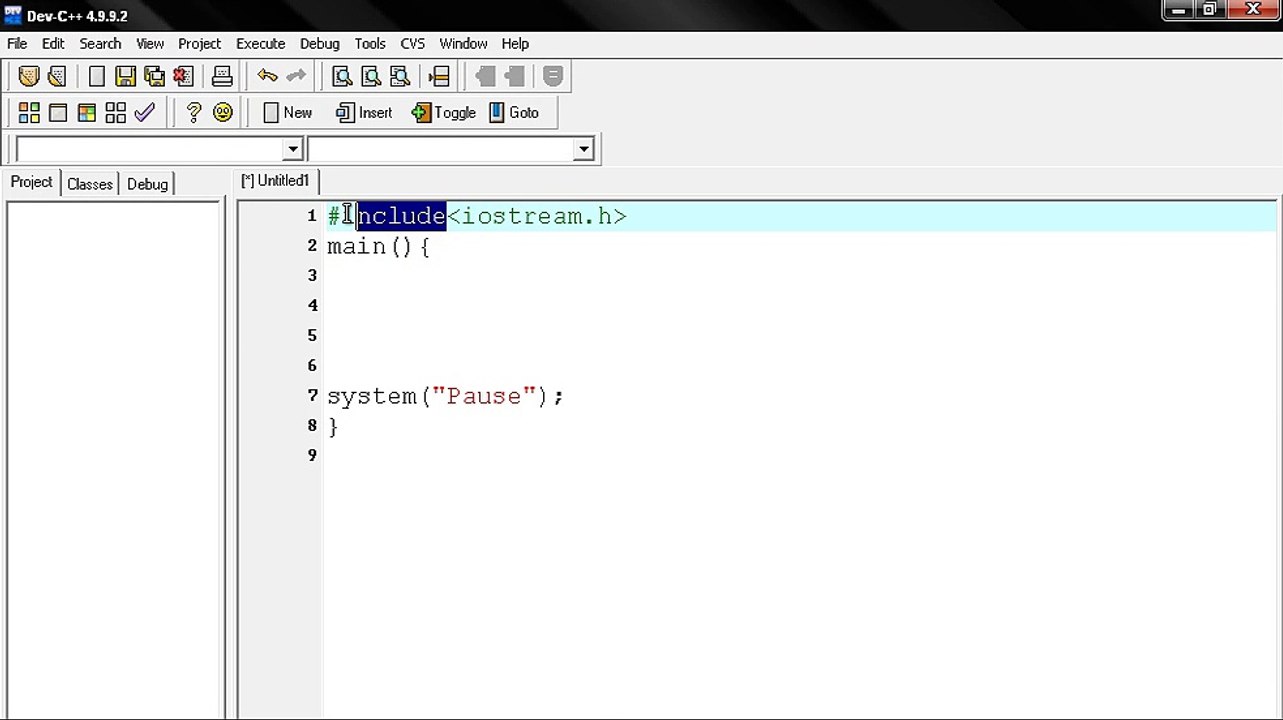Click the Debug checkmark icon
The image size is (1283, 720).
[145, 113]
